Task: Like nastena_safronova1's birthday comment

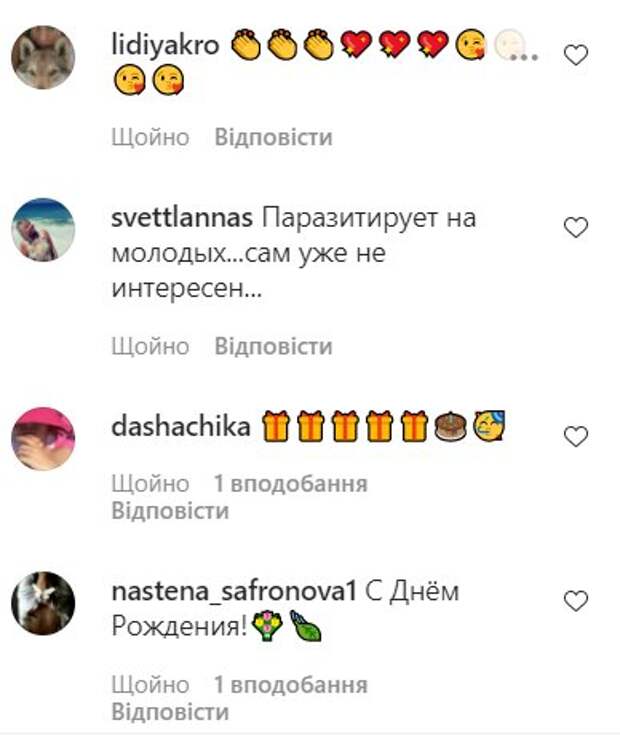Action: [x=575, y=601]
